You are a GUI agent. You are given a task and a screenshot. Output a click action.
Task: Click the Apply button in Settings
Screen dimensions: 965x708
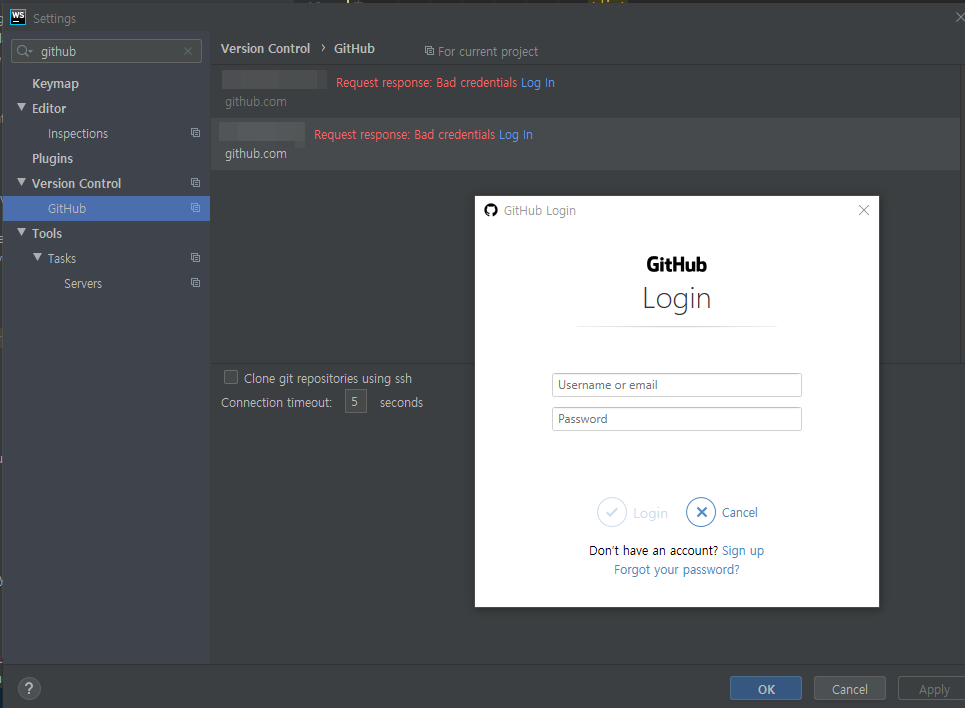pyautogui.click(x=934, y=689)
